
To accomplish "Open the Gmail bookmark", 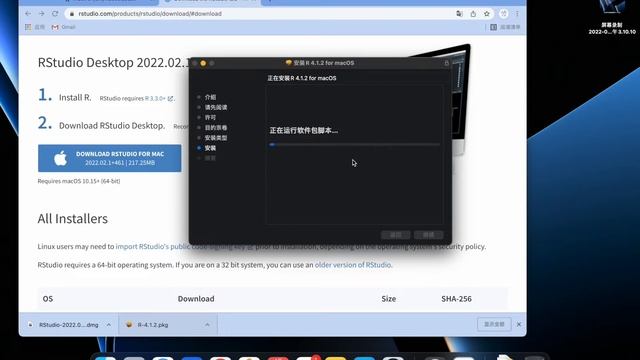I will (63, 27).
